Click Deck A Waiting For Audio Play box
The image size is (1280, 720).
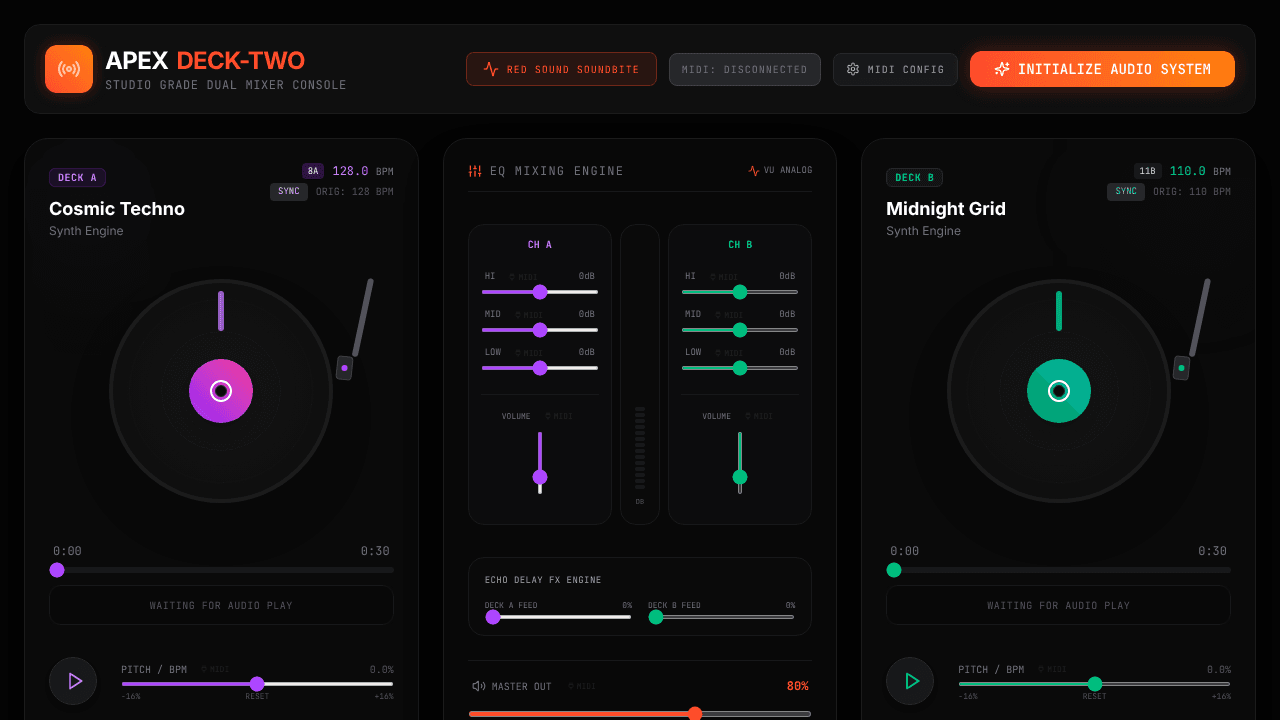click(x=221, y=605)
